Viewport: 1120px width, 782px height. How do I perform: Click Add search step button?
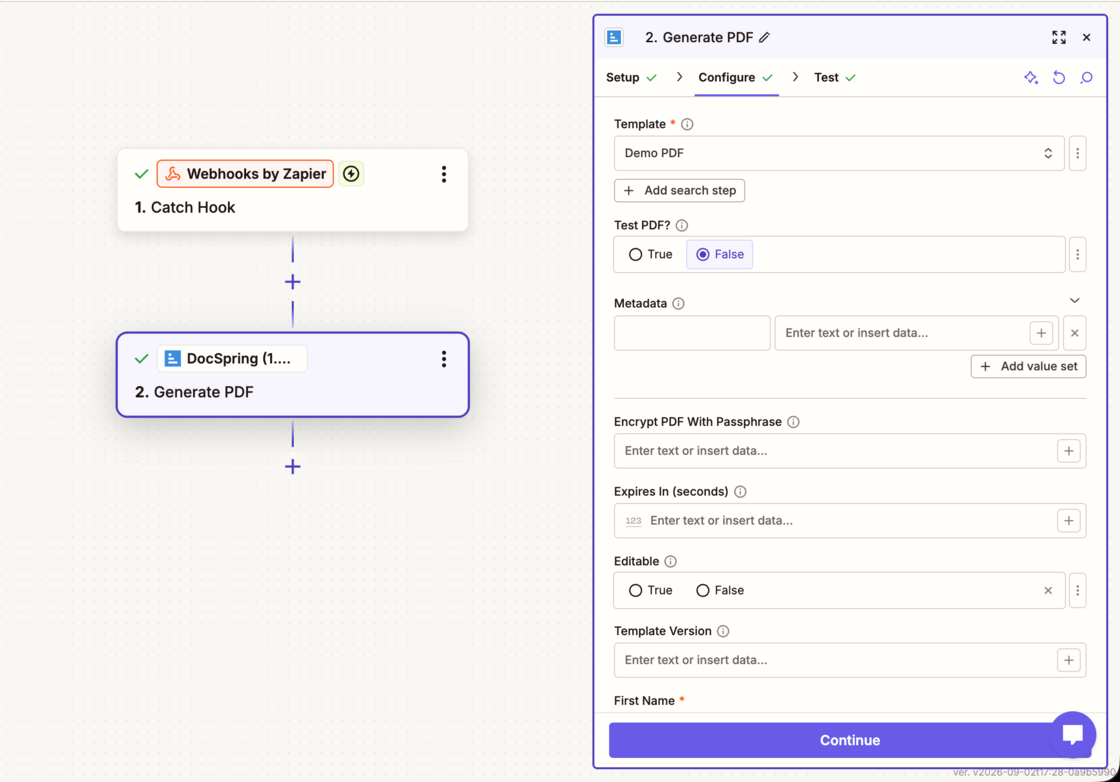[679, 191]
